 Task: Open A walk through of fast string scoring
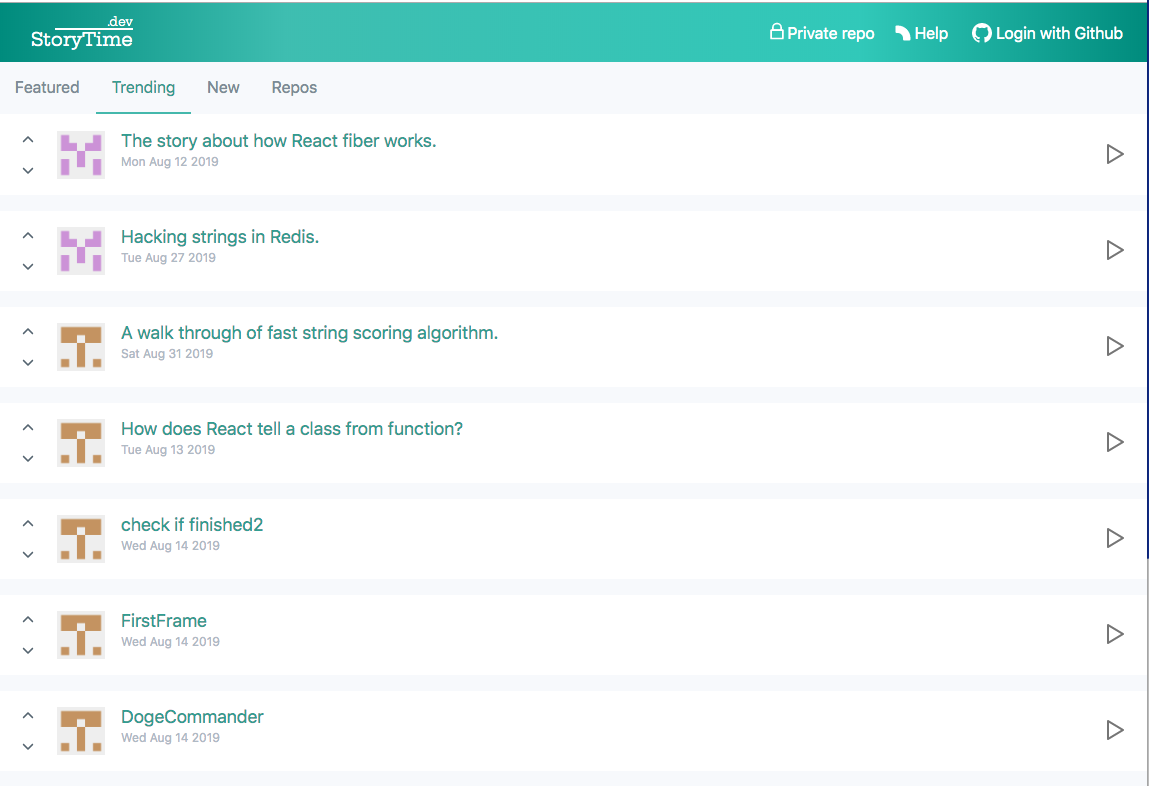(309, 333)
